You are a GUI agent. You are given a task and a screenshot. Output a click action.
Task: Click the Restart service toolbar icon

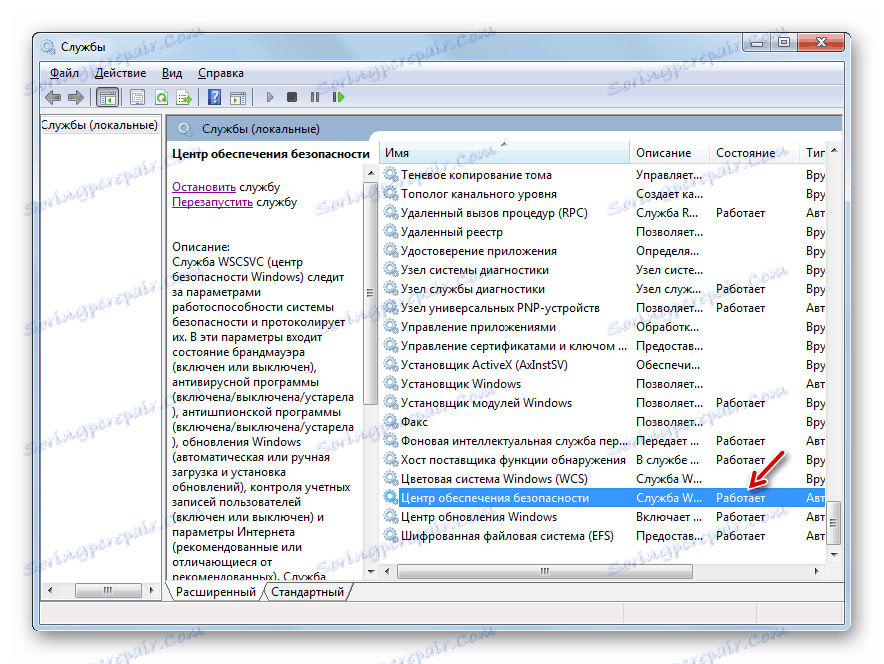[x=338, y=98]
